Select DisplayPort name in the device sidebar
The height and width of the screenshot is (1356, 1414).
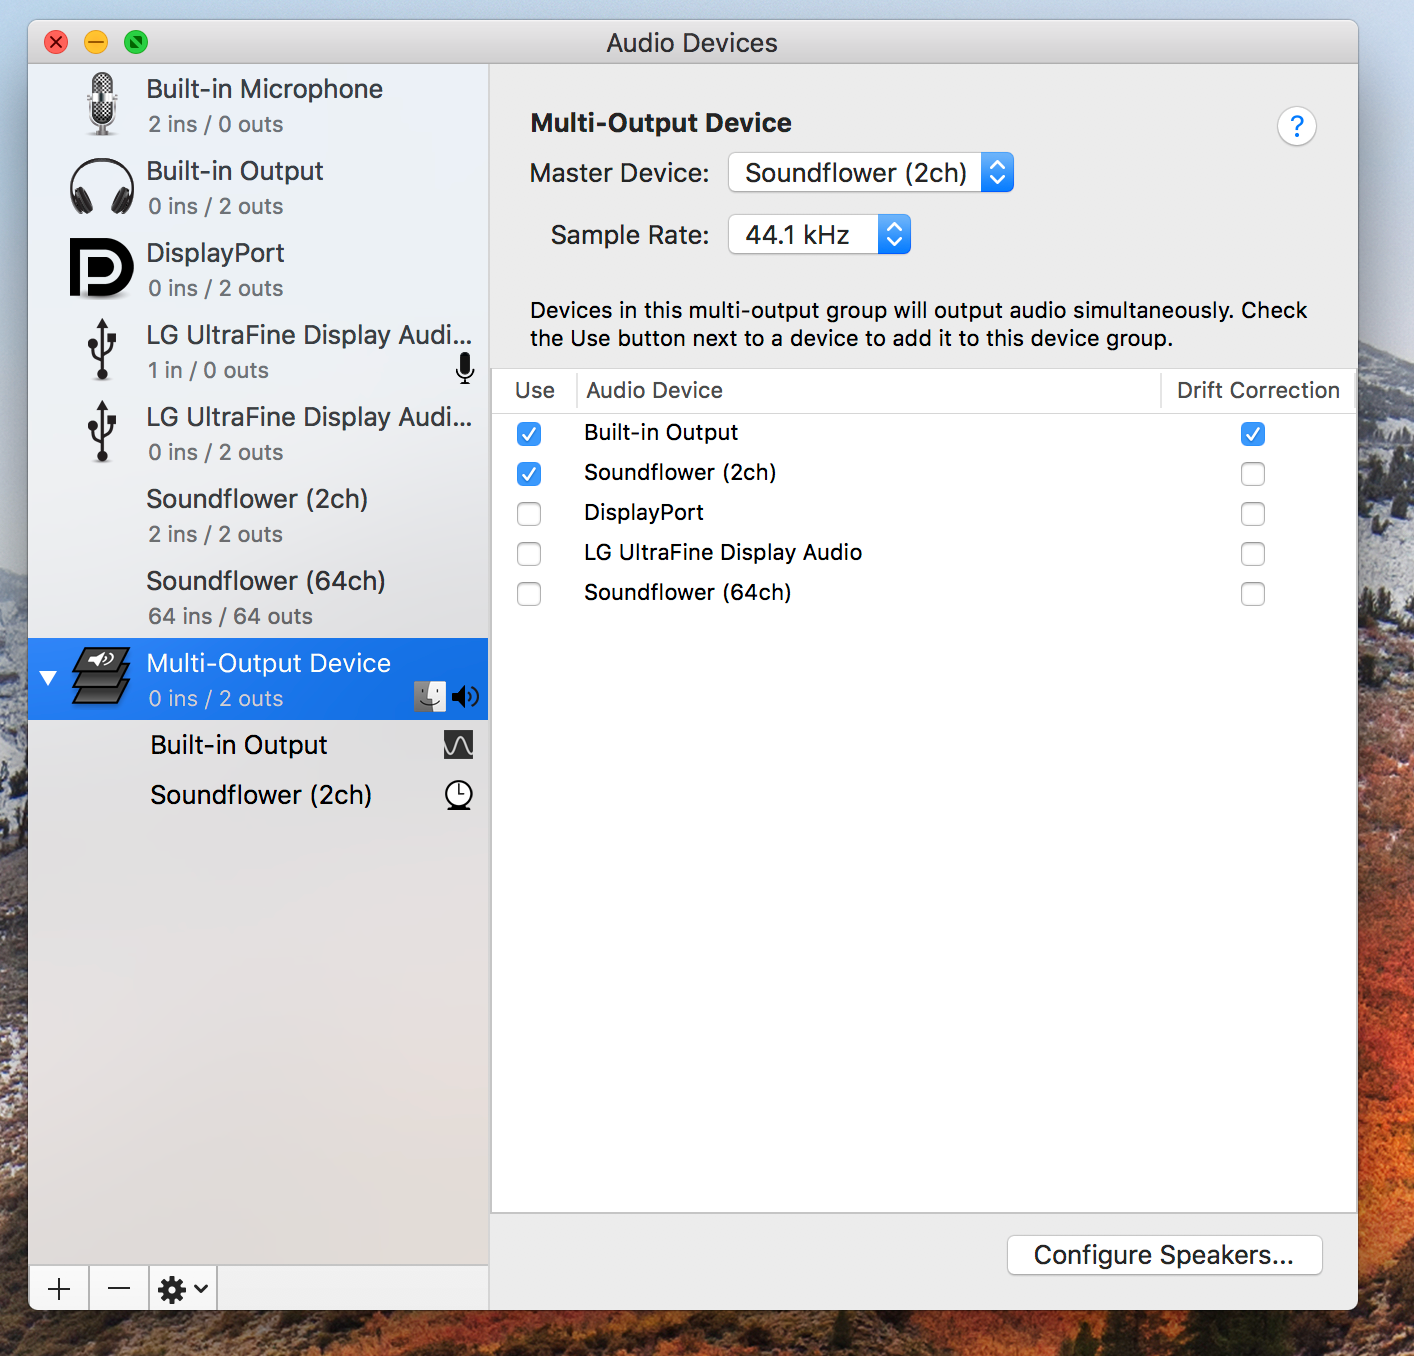(216, 253)
